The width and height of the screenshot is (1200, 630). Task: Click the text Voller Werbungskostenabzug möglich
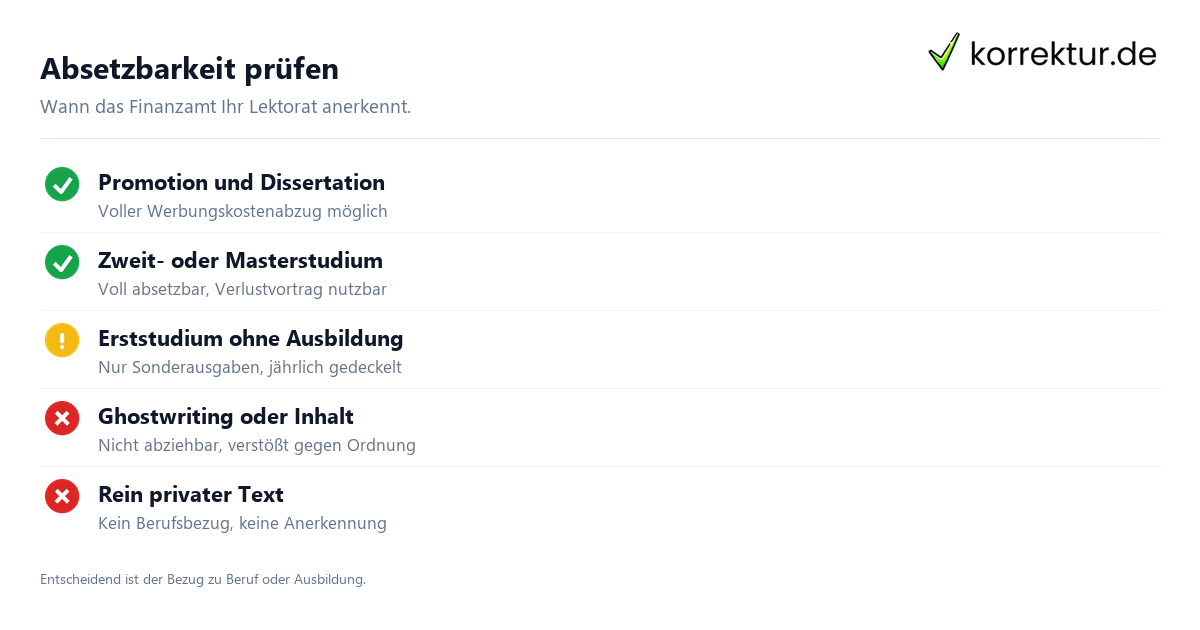pyautogui.click(x=243, y=212)
